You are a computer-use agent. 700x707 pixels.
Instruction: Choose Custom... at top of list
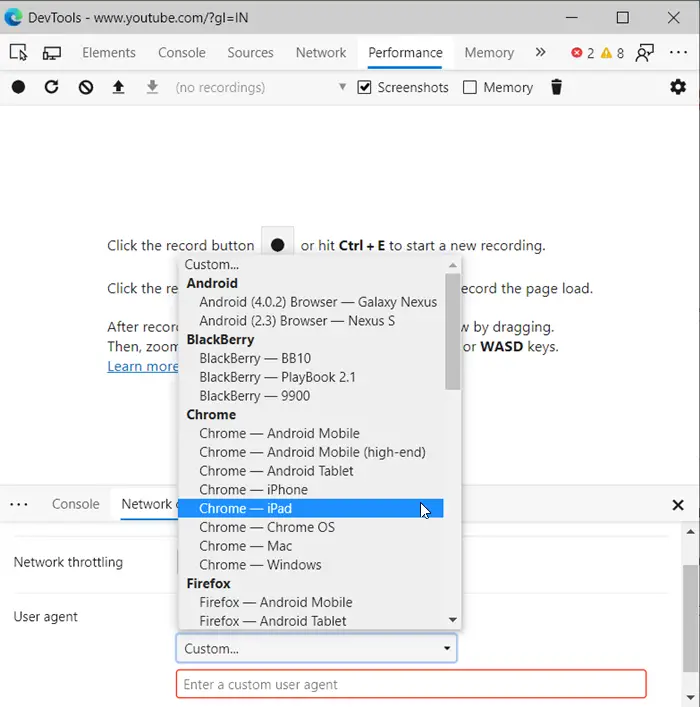tap(311, 264)
